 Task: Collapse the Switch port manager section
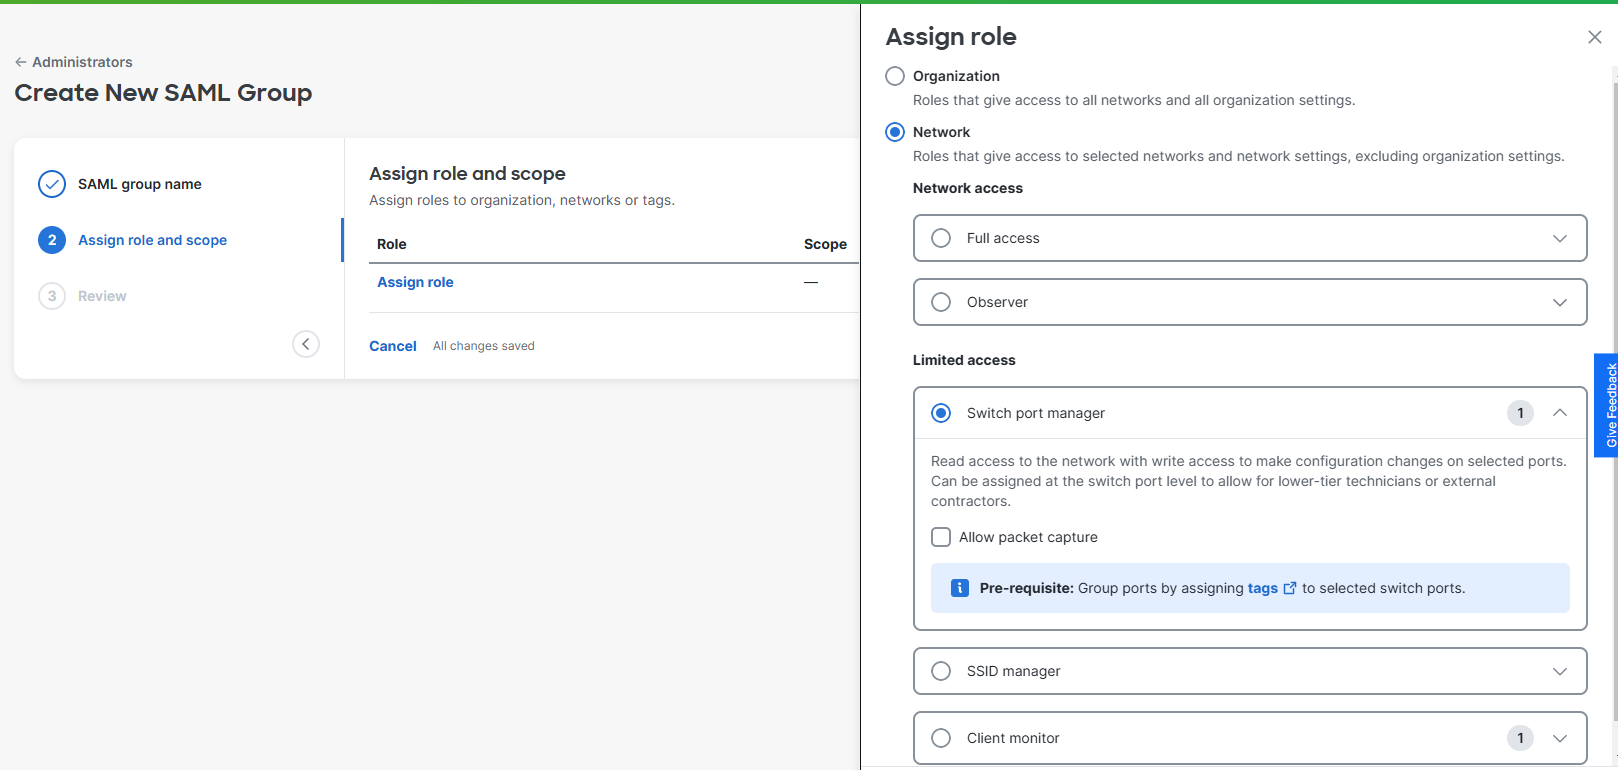1559,413
